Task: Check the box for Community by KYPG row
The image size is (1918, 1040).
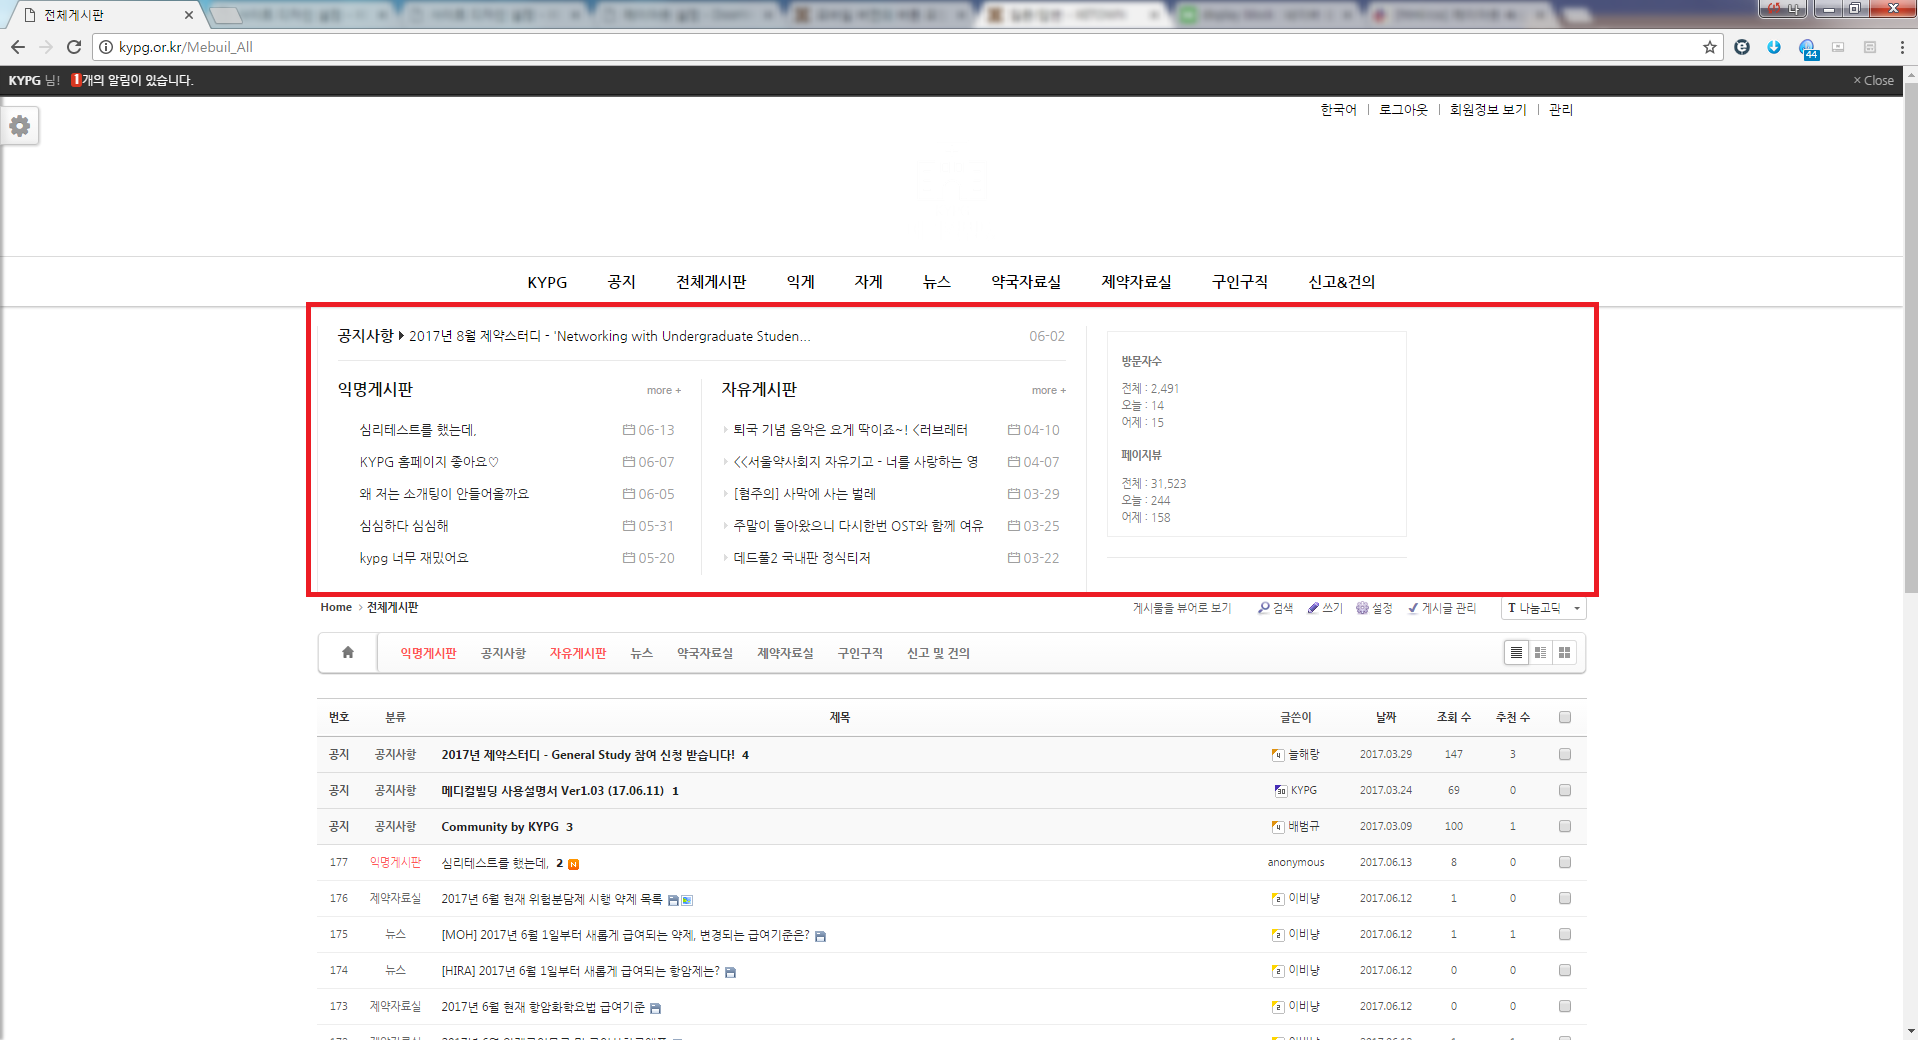Action: [x=1565, y=826]
